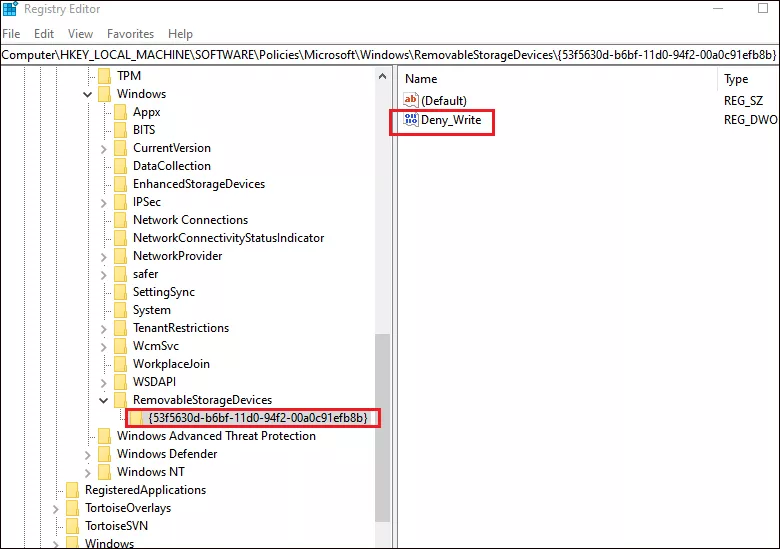Image resolution: width=780 pixels, height=549 pixels.
Task: Select the WcmSvc folder icon
Action: click(120, 346)
